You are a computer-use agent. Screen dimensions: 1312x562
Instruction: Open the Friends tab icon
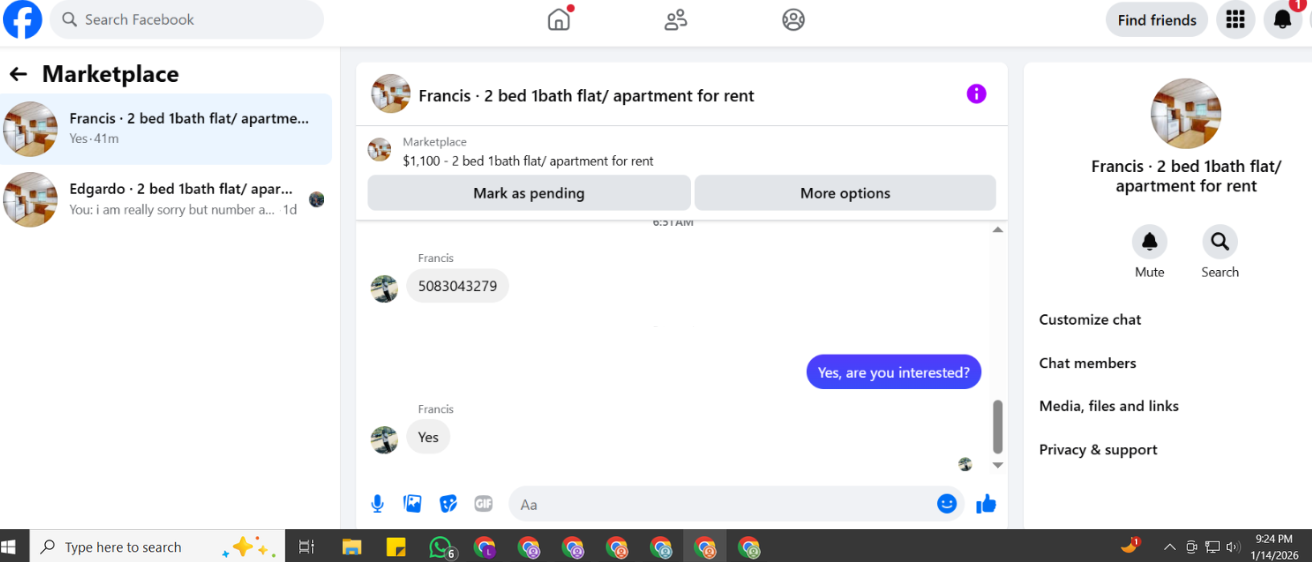676,19
